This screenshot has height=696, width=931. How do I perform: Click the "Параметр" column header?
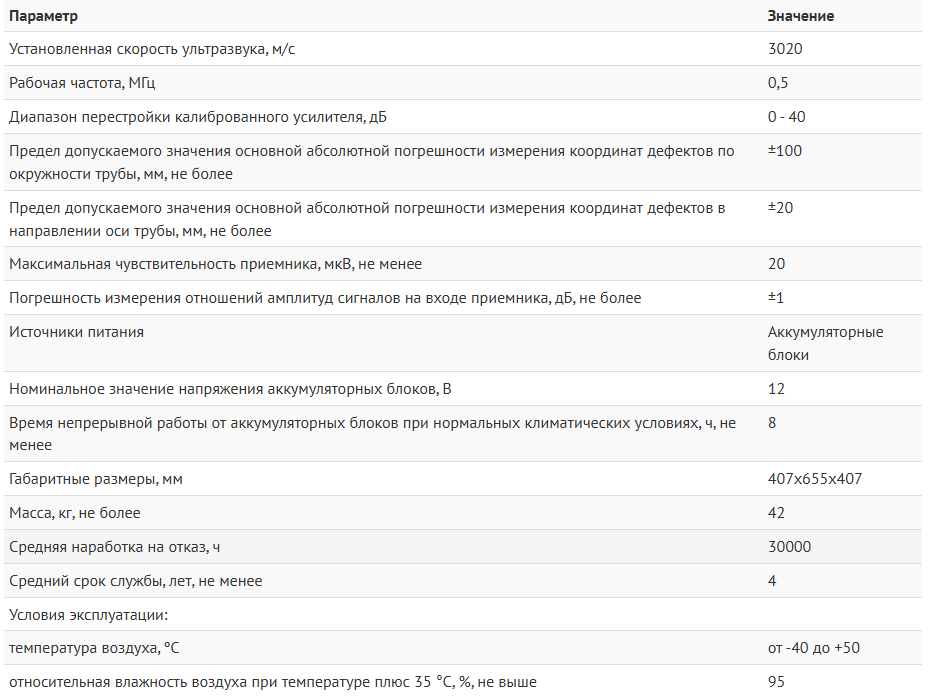[x=43, y=16]
